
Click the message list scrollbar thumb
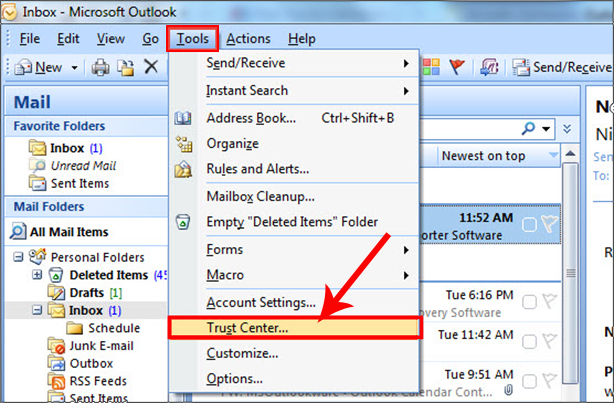tap(570, 273)
